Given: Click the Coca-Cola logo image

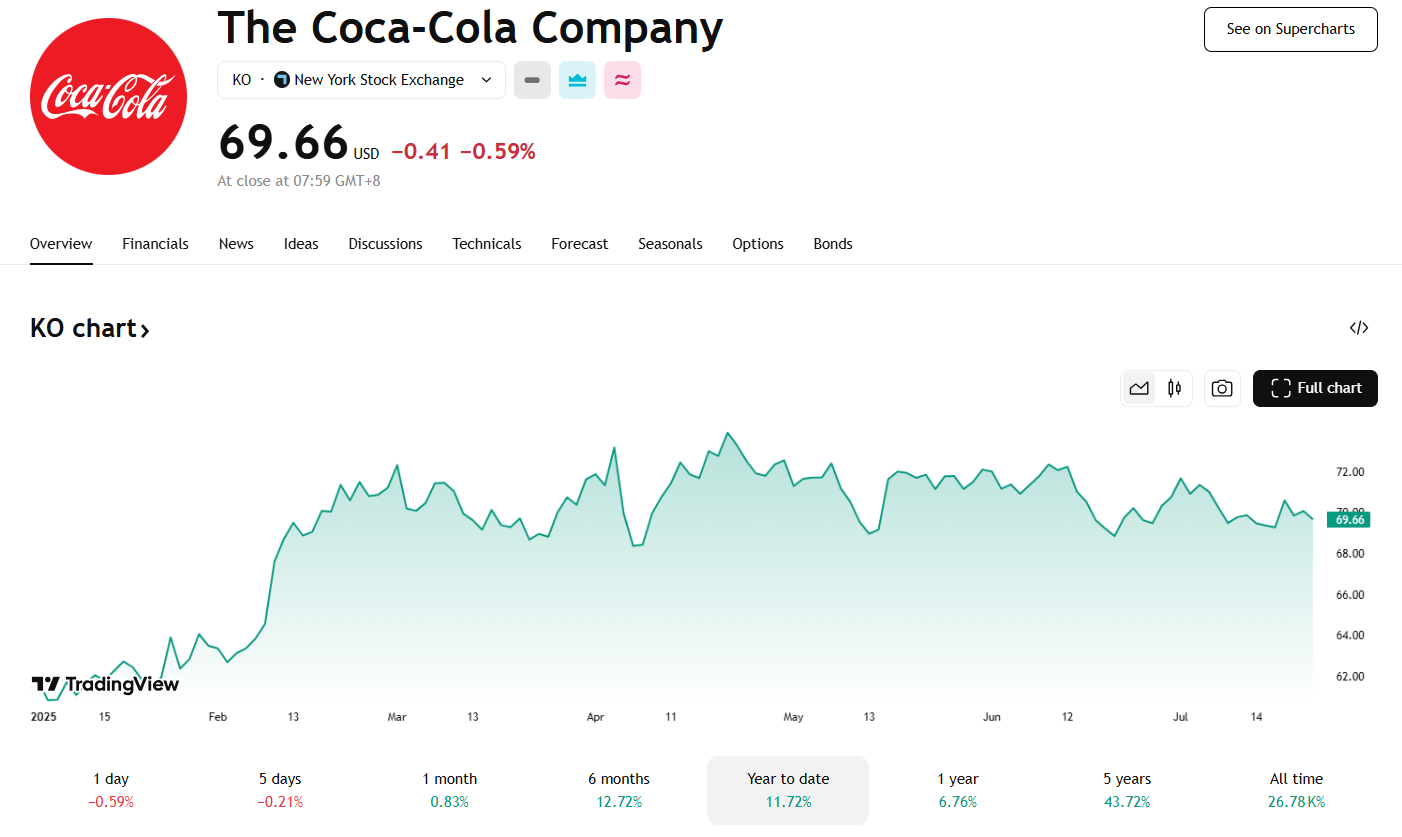Looking at the screenshot, I should (108, 96).
